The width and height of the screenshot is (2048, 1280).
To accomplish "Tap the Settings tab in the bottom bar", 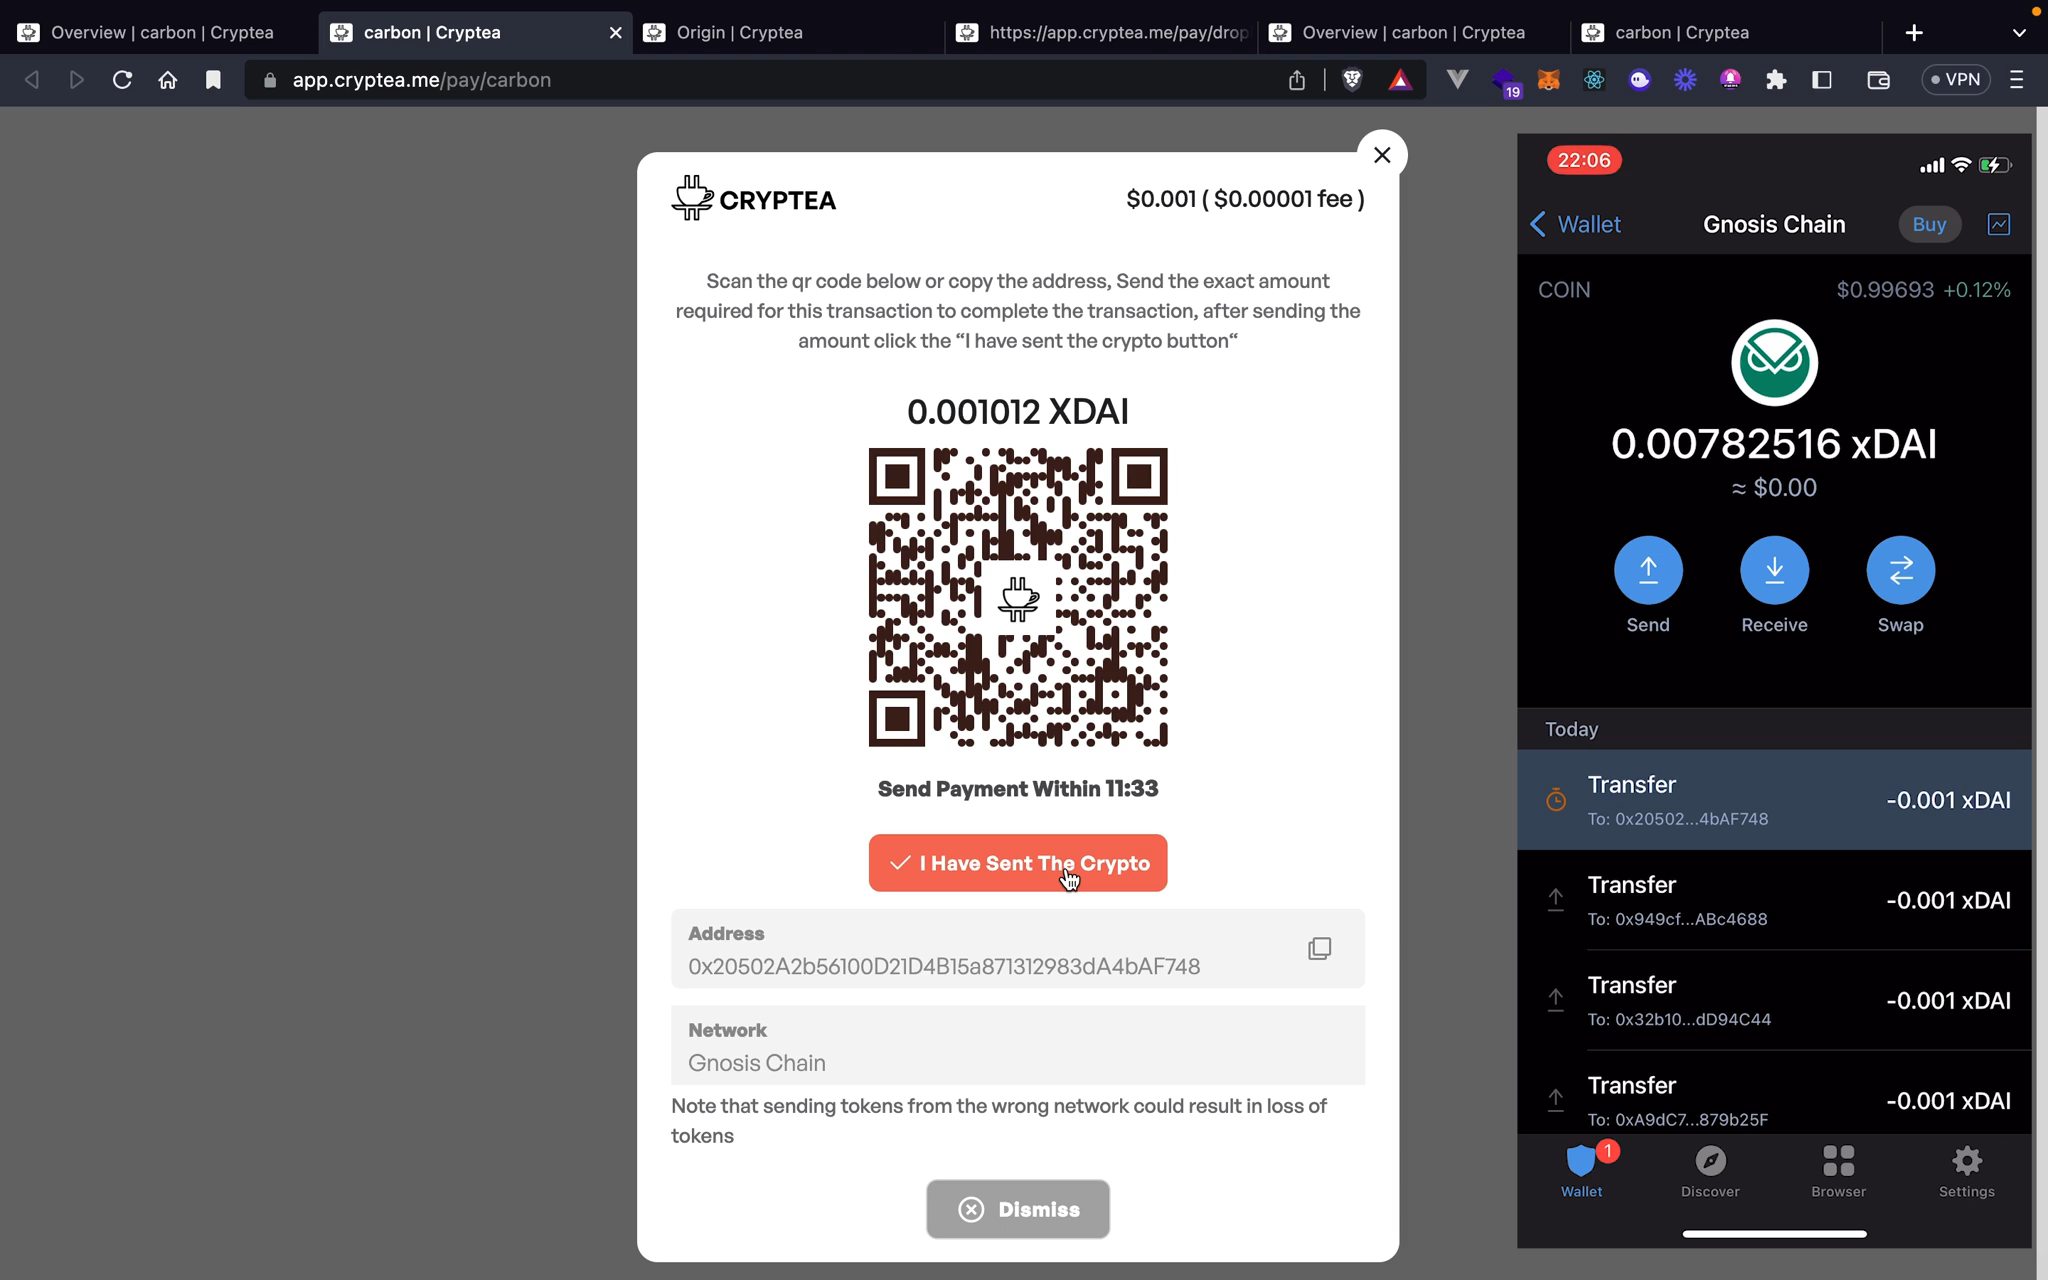I will coord(1966,1171).
